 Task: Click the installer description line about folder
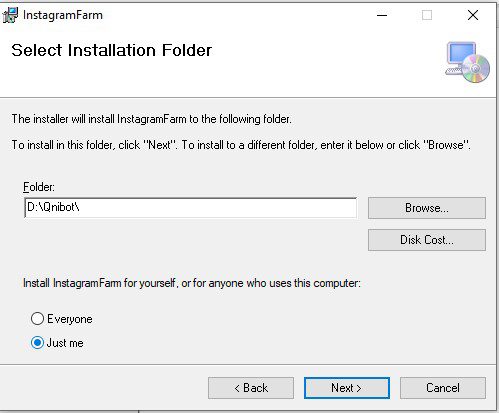(x=152, y=119)
